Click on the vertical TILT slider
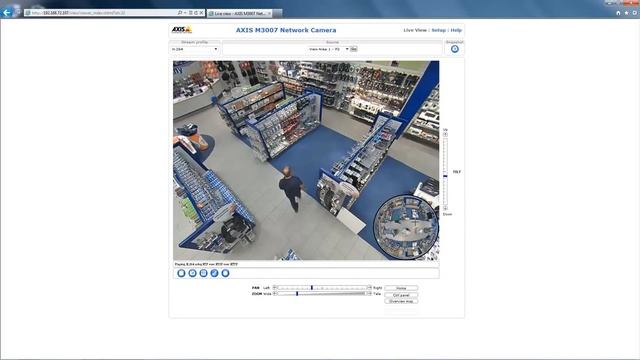The width and height of the screenshot is (640, 360). click(x=445, y=171)
